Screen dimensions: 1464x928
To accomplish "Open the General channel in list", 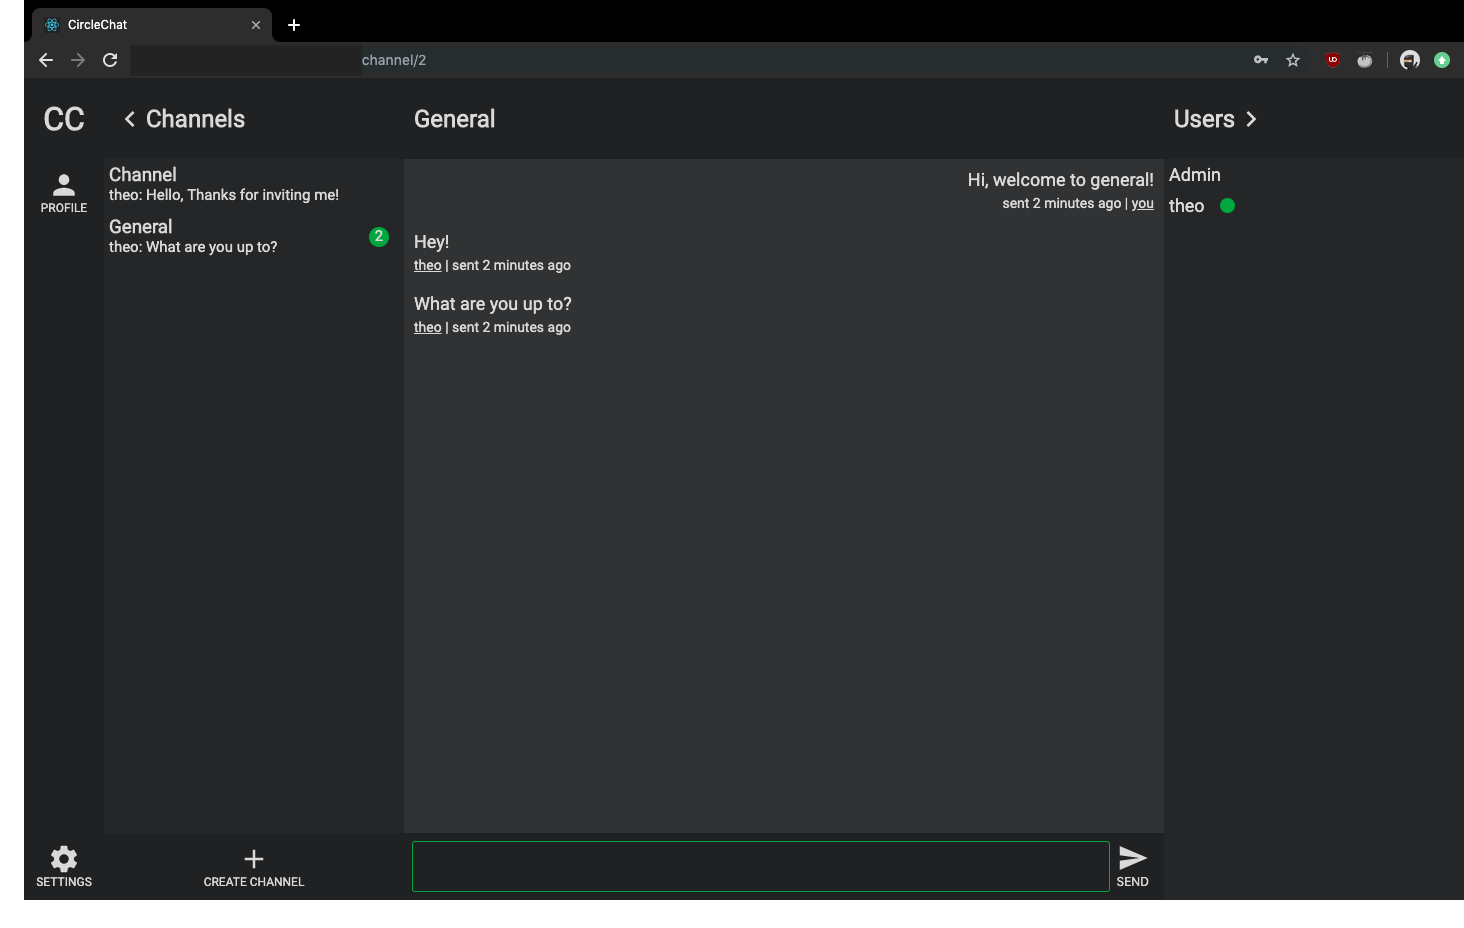I will pyautogui.click(x=254, y=236).
